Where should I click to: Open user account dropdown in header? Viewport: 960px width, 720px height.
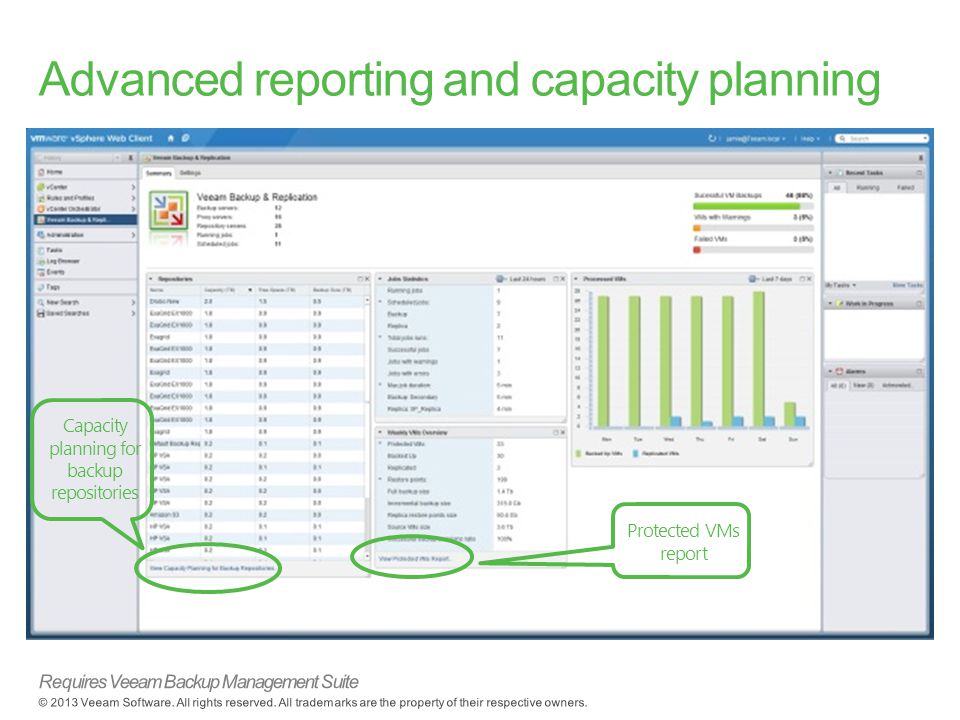[x=756, y=139]
